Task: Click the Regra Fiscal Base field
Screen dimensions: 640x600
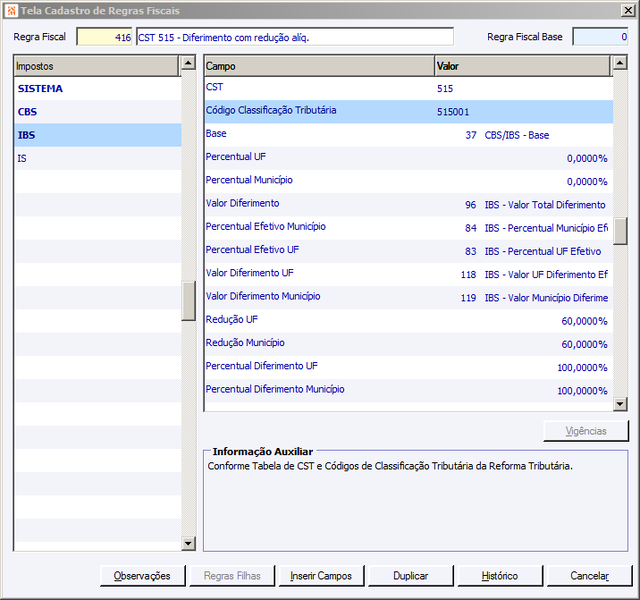Action: pyautogui.click(x=600, y=37)
